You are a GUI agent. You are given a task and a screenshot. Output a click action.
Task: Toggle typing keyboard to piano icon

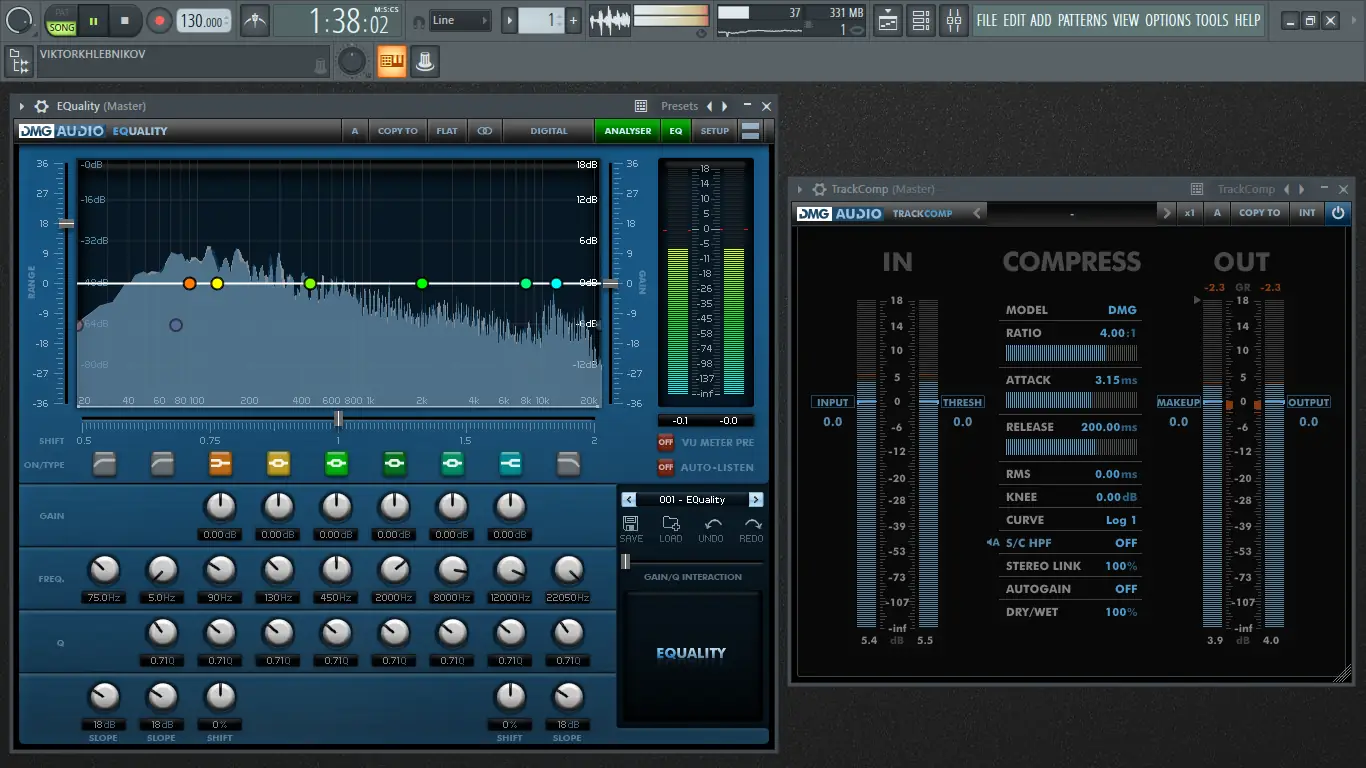click(x=391, y=61)
